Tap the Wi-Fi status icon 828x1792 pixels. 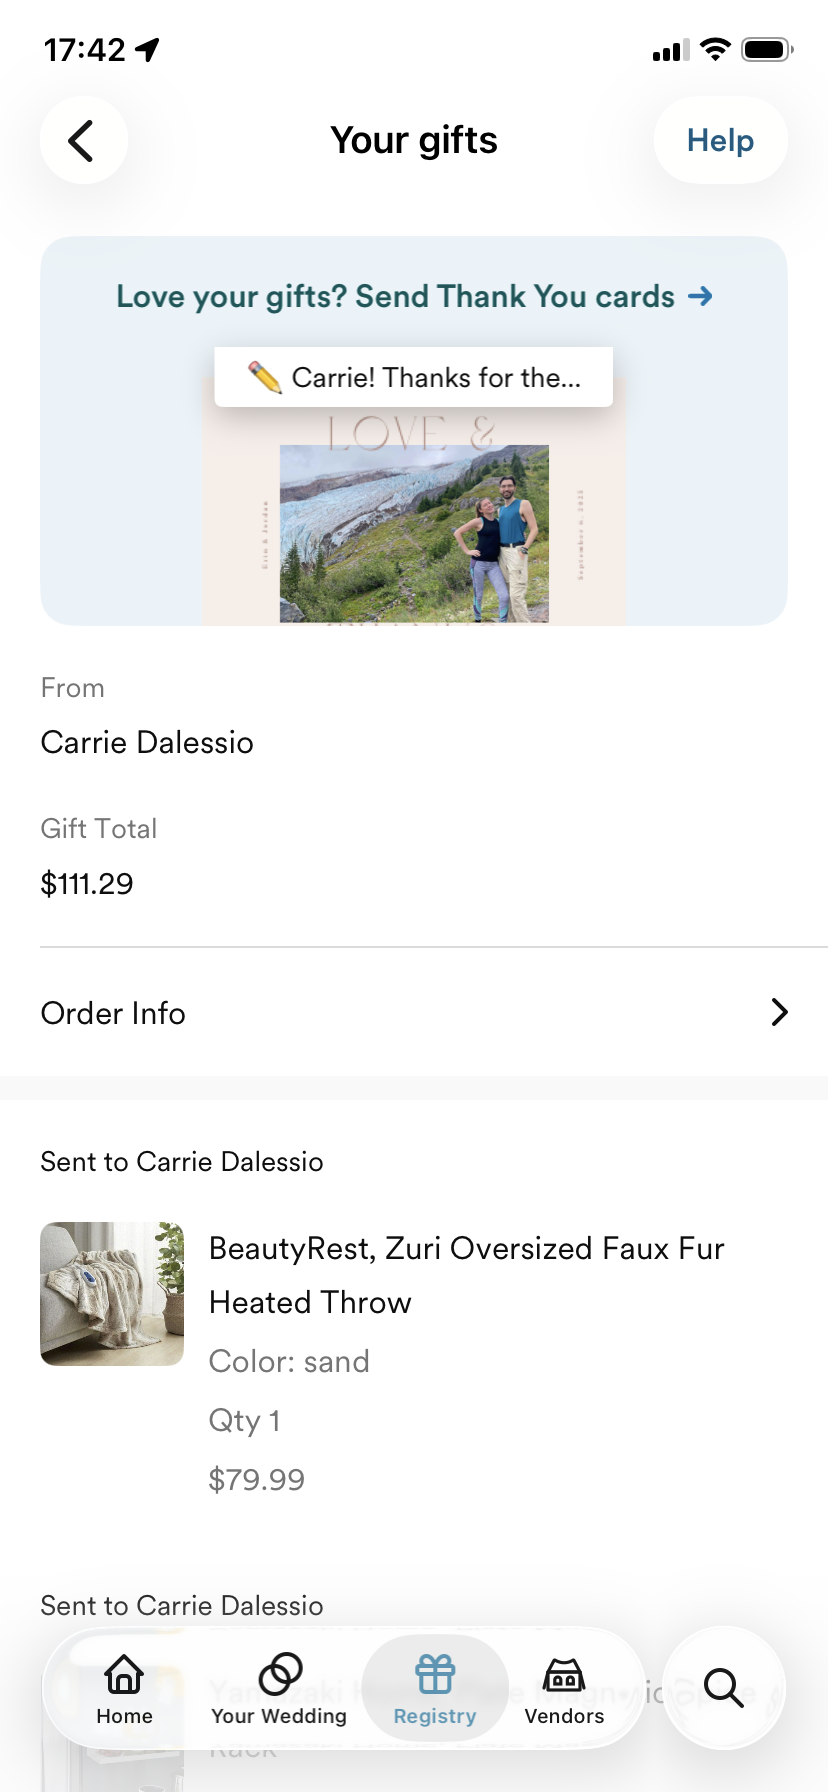(x=715, y=49)
